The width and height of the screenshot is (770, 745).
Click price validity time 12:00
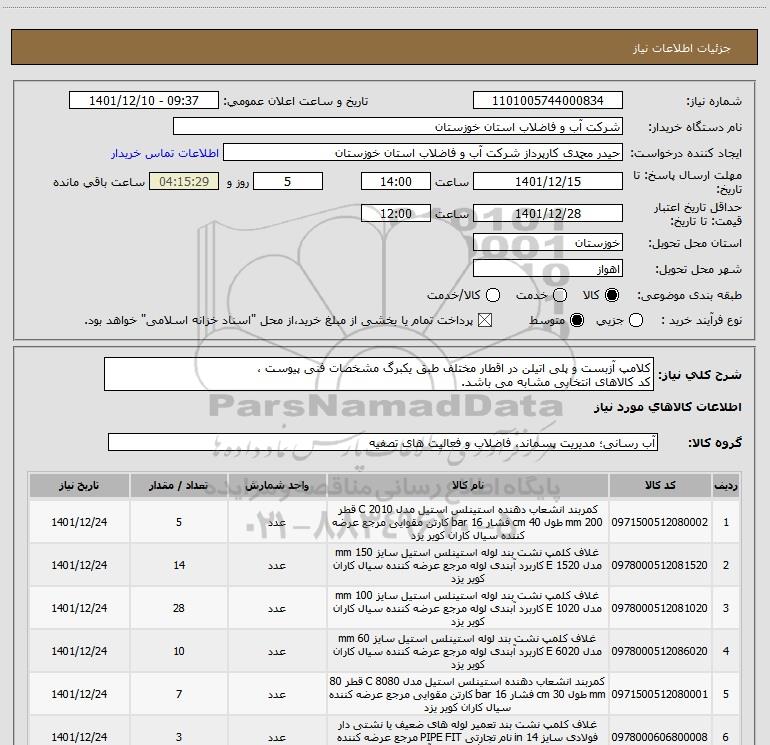click(396, 213)
